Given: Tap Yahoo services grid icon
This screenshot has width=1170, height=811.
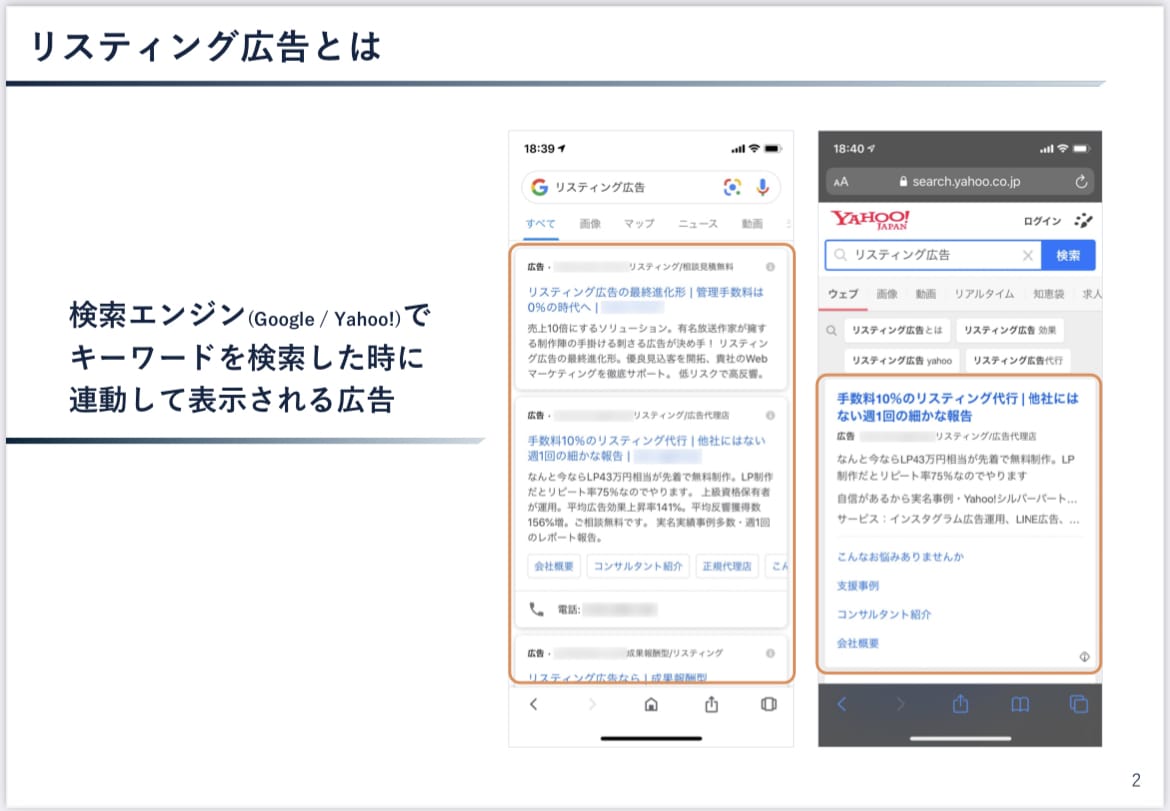Looking at the screenshot, I should [1083, 220].
